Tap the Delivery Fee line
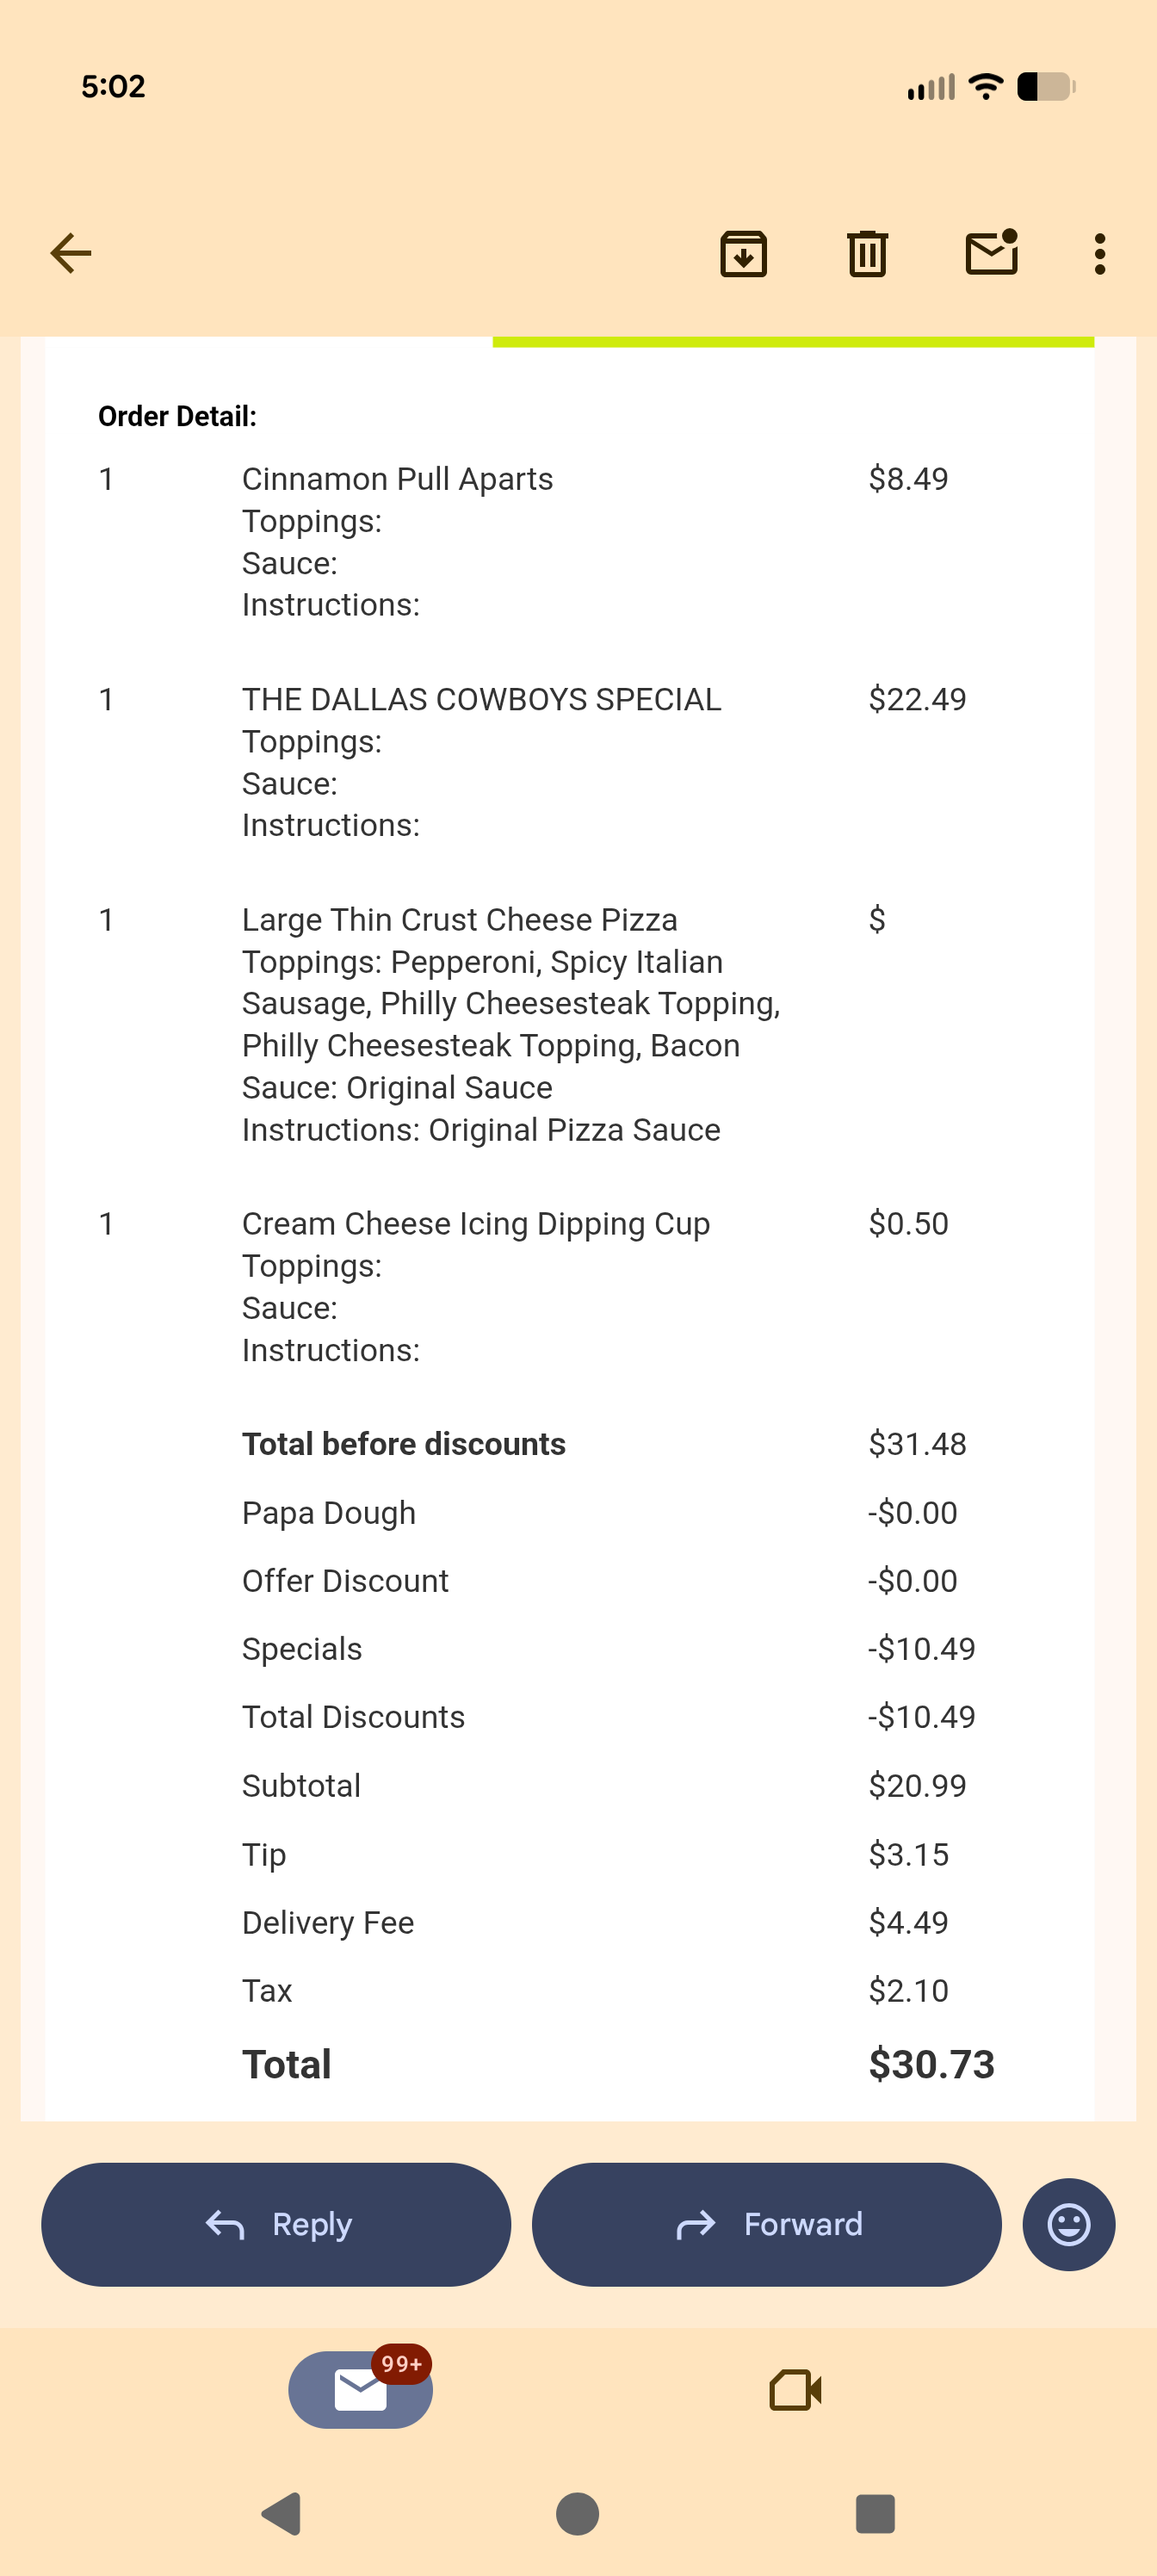The width and height of the screenshot is (1157, 2576). coord(328,1922)
